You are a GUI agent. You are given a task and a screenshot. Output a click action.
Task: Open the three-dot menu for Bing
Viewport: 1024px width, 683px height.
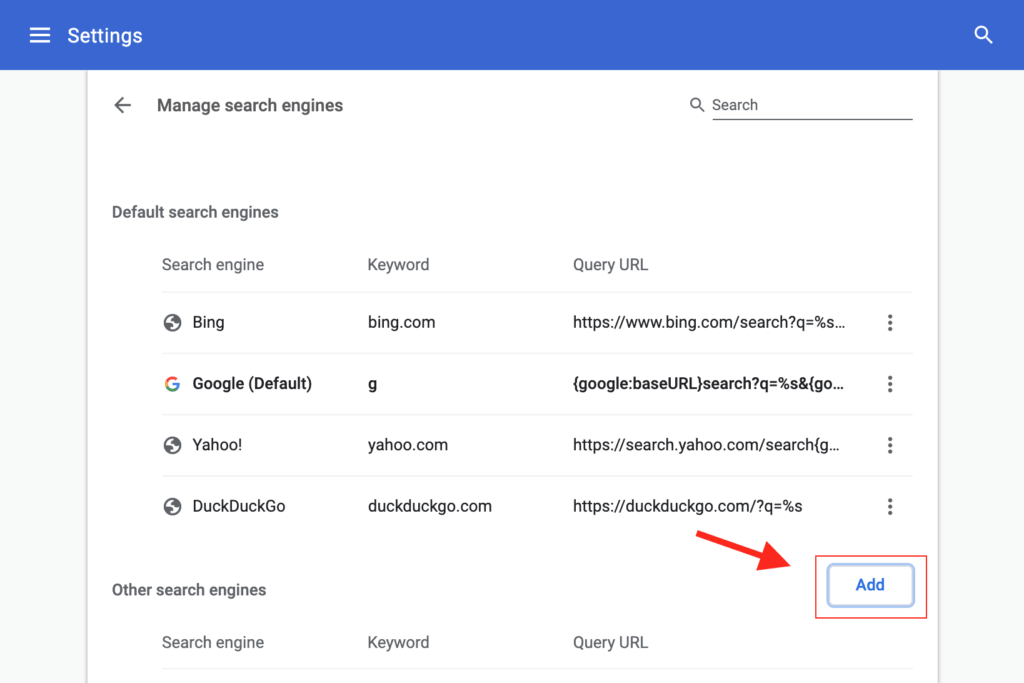click(x=889, y=323)
